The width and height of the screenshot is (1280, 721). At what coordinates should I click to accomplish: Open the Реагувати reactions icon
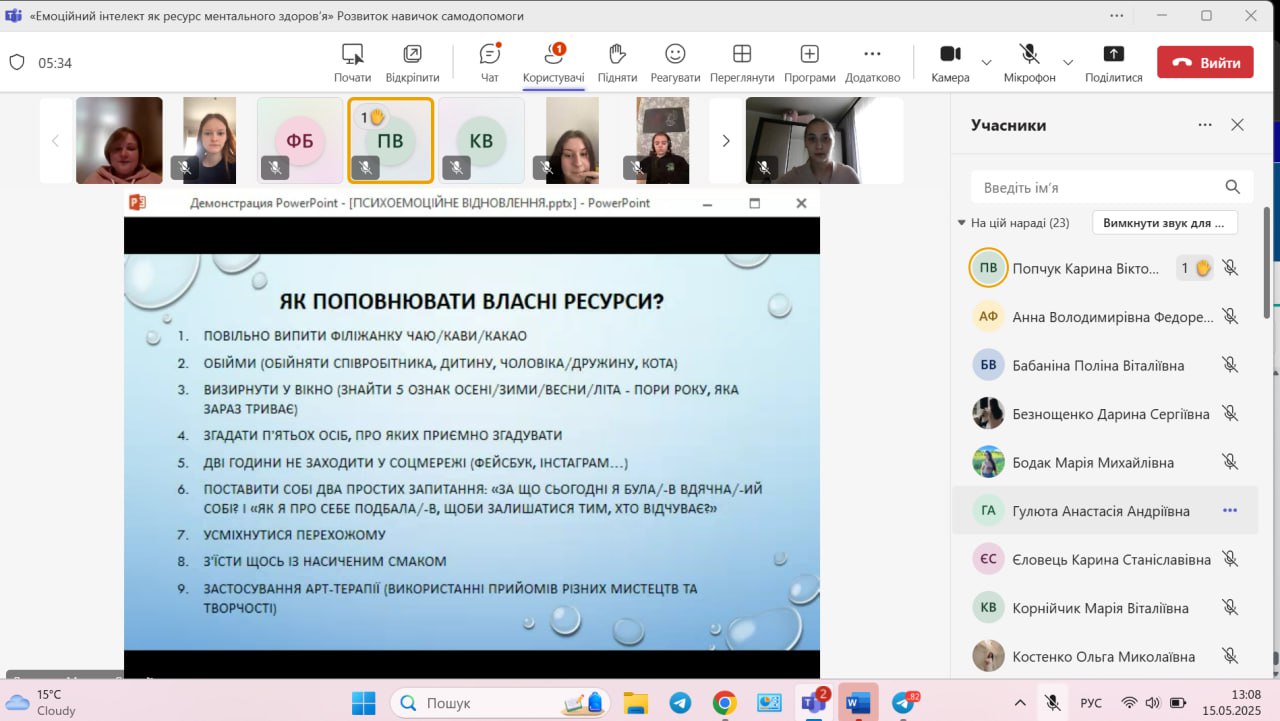(675, 55)
